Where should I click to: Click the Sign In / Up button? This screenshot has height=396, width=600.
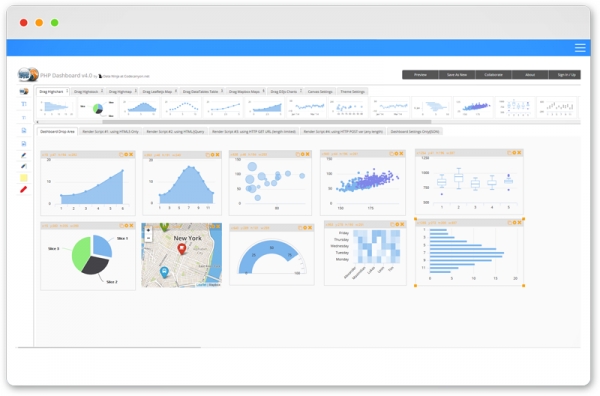[566, 75]
